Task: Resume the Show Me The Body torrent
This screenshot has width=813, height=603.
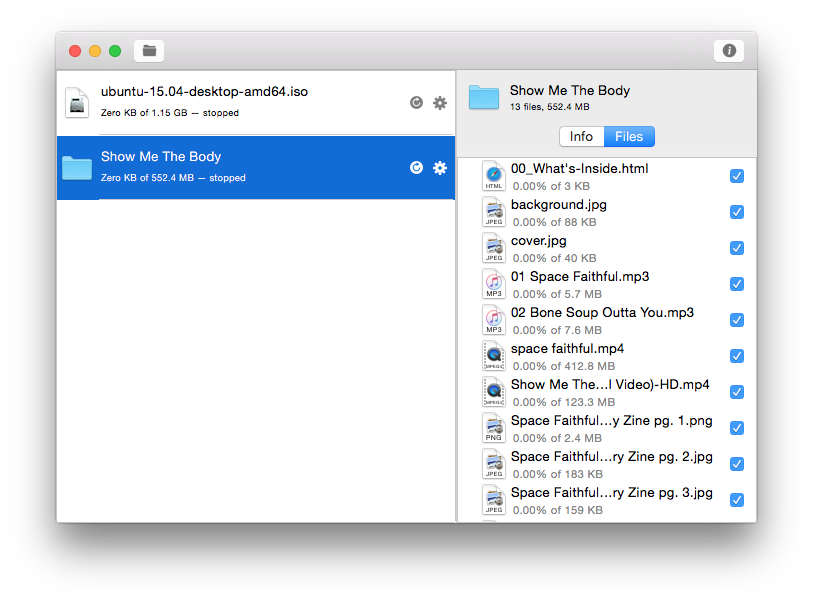Action: 416,167
